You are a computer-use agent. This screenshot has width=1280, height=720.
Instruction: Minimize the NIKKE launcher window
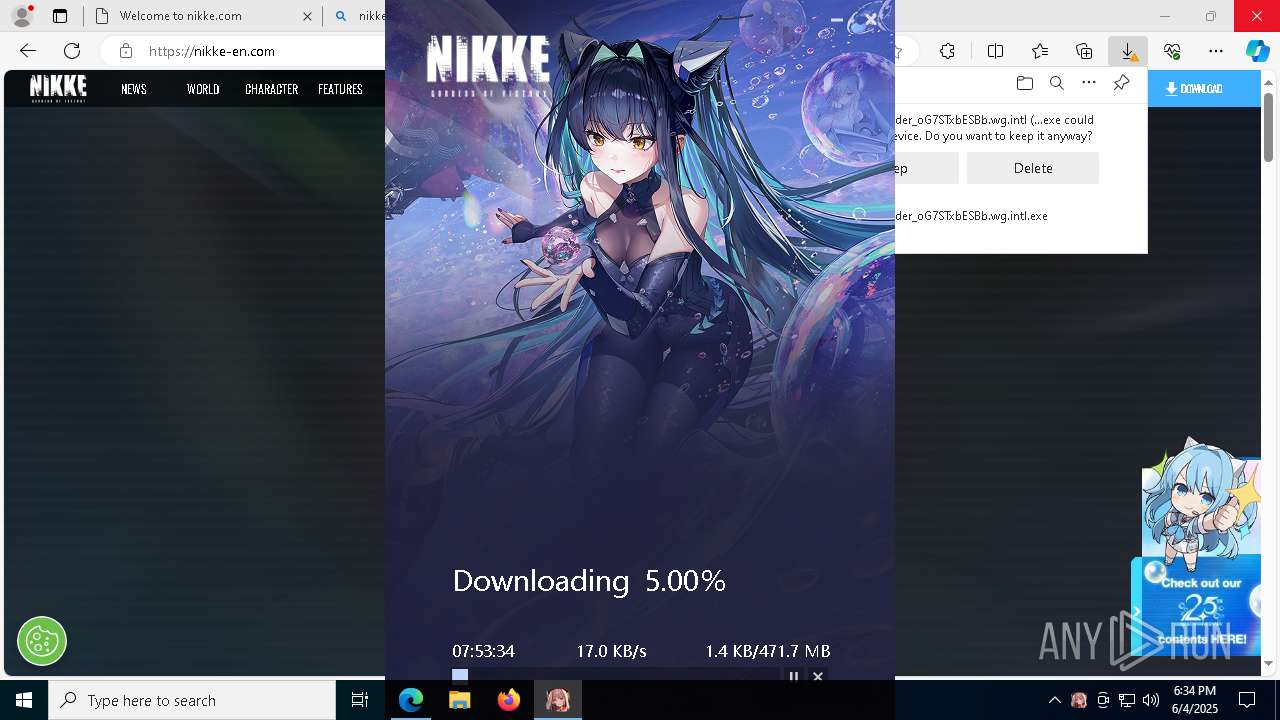tap(837, 19)
